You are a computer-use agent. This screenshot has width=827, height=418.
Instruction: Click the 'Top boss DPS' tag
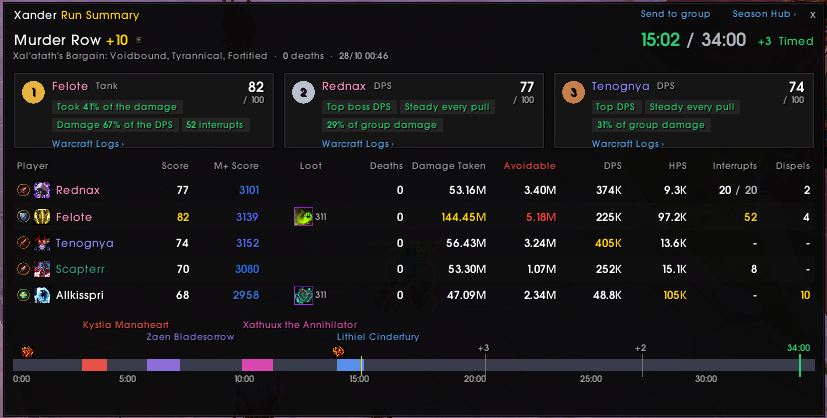[x=359, y=107]
